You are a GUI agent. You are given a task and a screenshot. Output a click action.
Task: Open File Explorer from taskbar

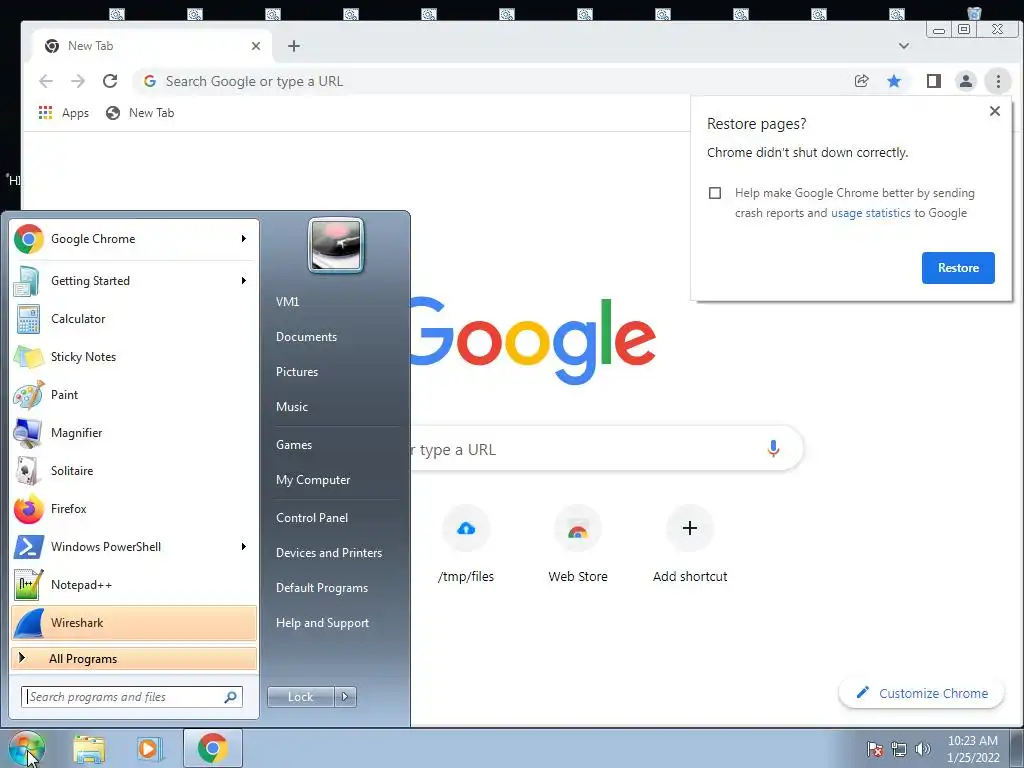pyautogui.click(x=89, y=748)
